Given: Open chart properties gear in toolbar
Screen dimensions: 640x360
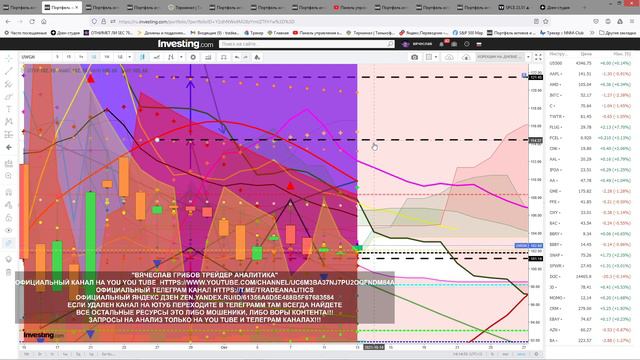Looking at the screenshot, I should click(193, 57).
